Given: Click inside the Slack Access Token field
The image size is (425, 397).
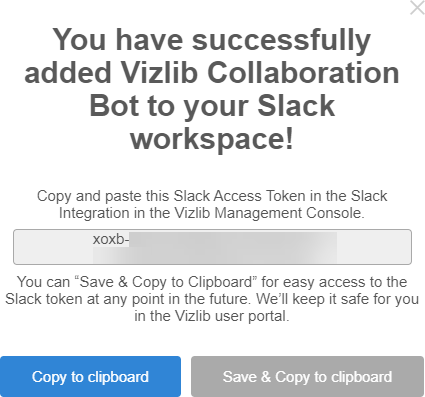Looking at the screenshot, I should click(x=212, y=247).
